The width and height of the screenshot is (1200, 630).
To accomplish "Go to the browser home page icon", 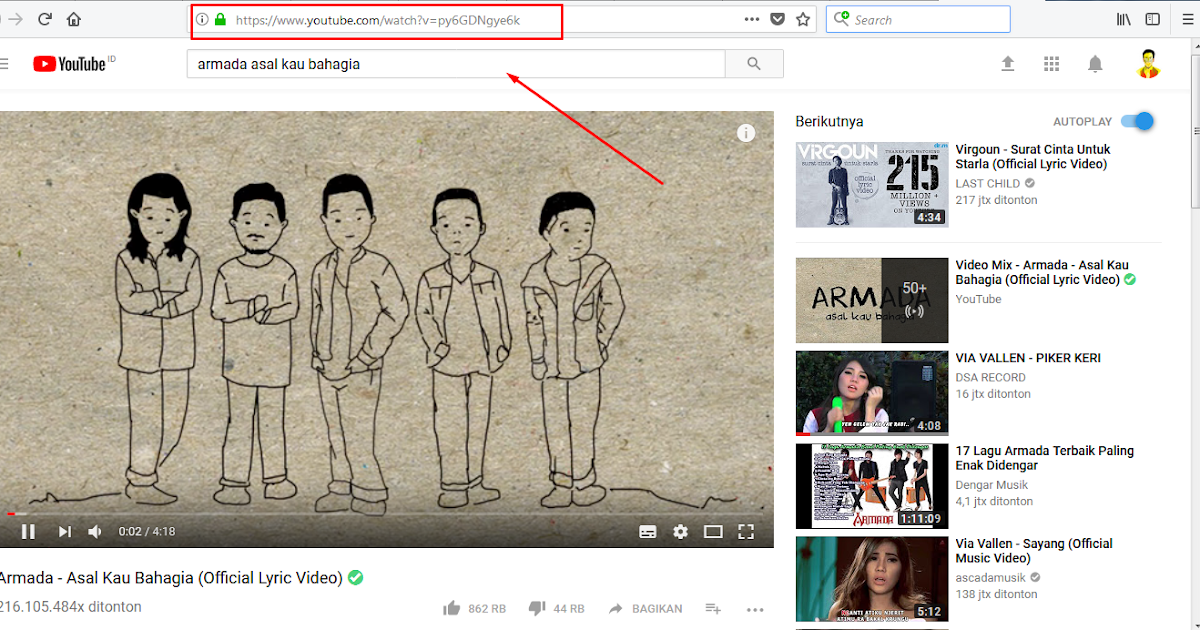I will (74, 19).
